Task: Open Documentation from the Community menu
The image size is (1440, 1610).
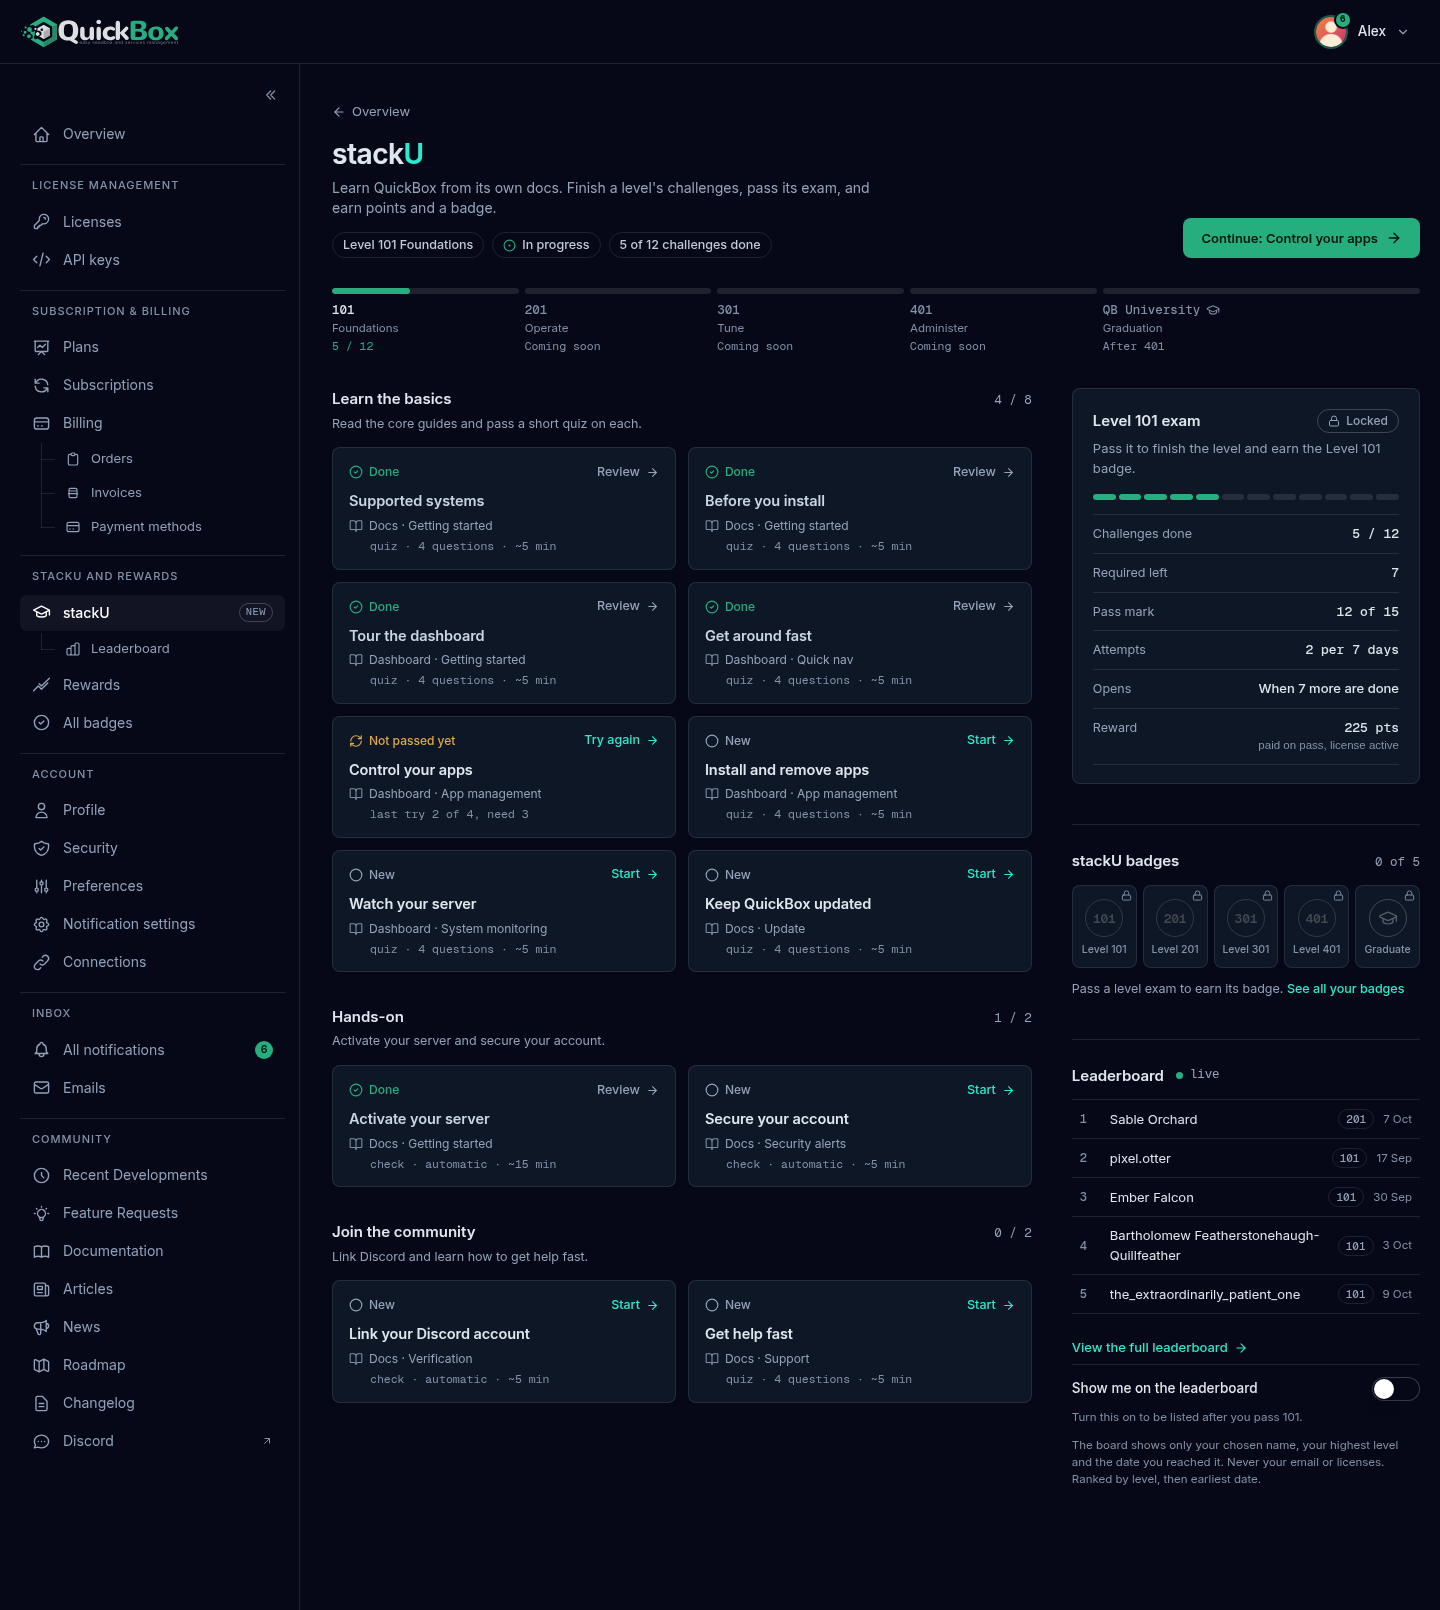Action: (152, 1251)
